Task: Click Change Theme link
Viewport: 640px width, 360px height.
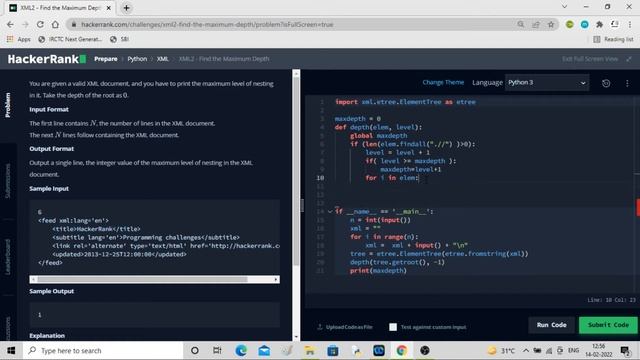Action: coord(443,82)
